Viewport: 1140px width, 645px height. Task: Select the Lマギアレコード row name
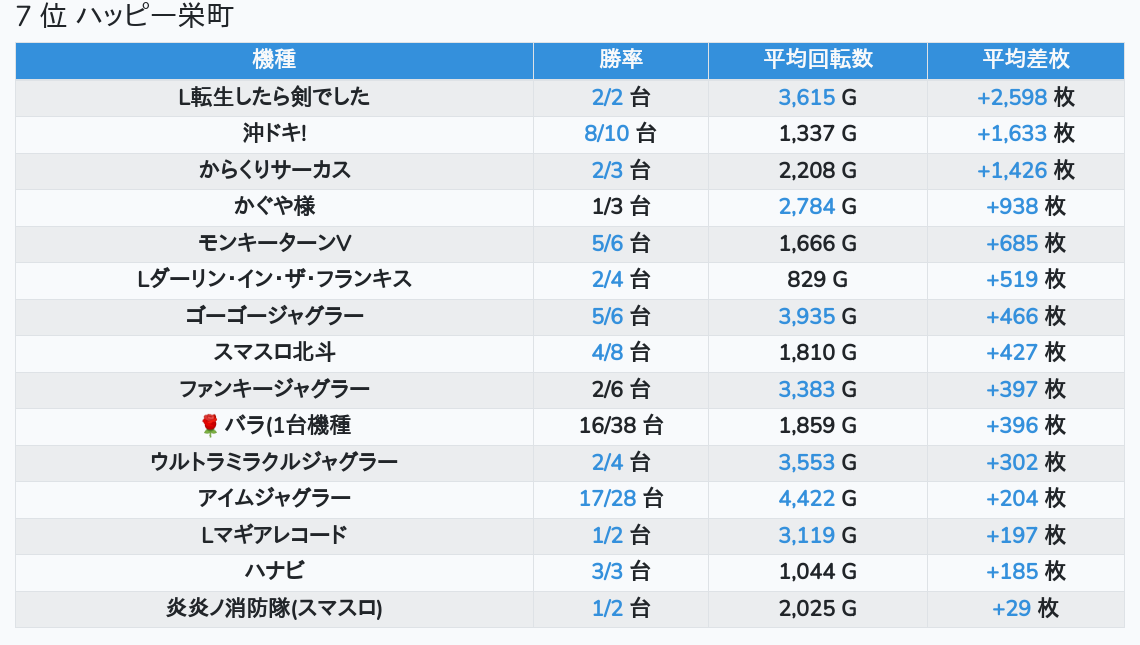click(x=274, y=534)
